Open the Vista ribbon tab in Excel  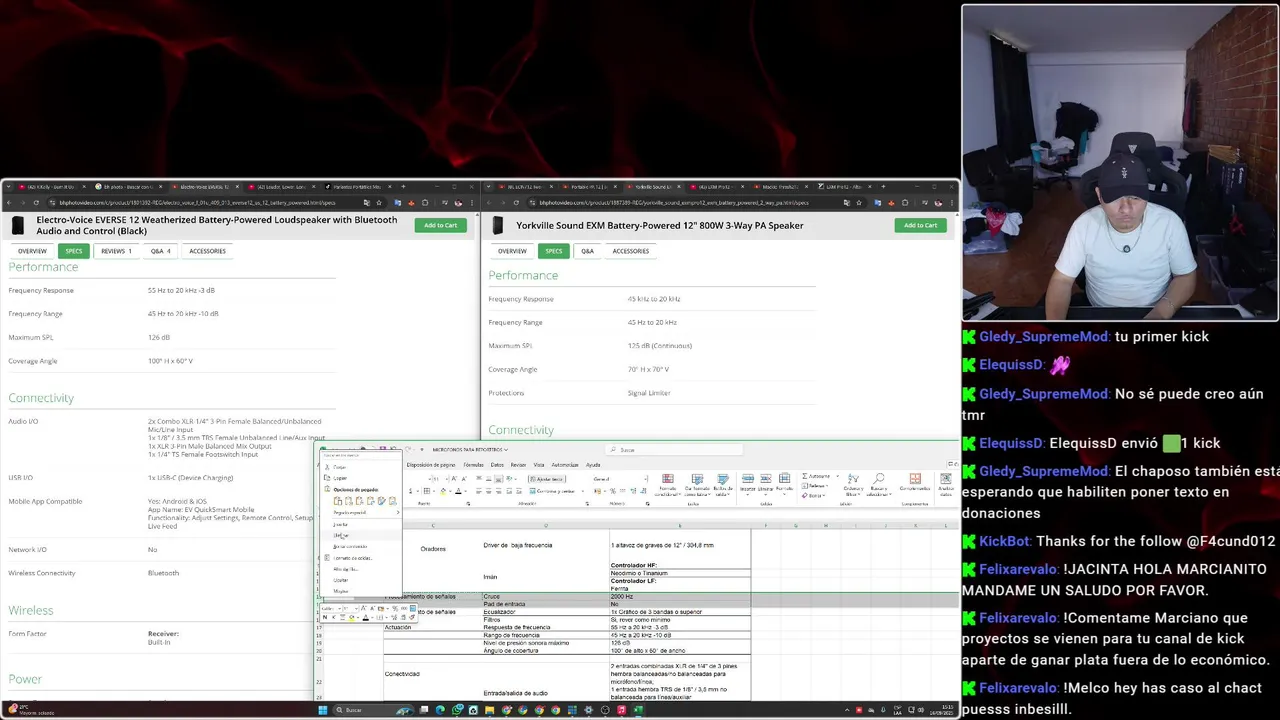pos(539,465)
